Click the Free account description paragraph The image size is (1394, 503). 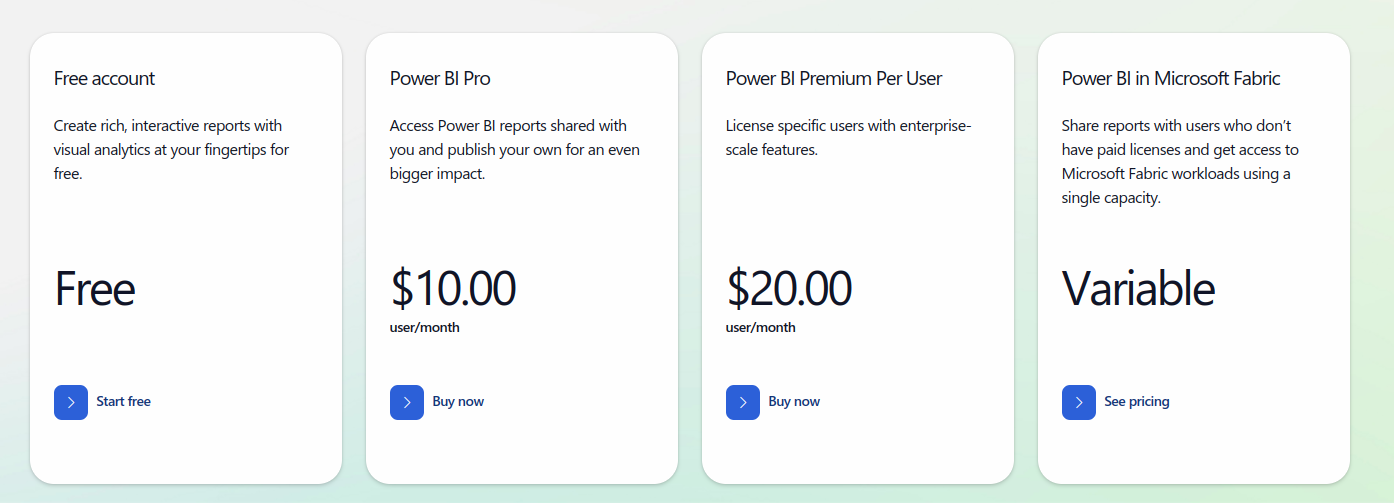click(x=172, y=150)
